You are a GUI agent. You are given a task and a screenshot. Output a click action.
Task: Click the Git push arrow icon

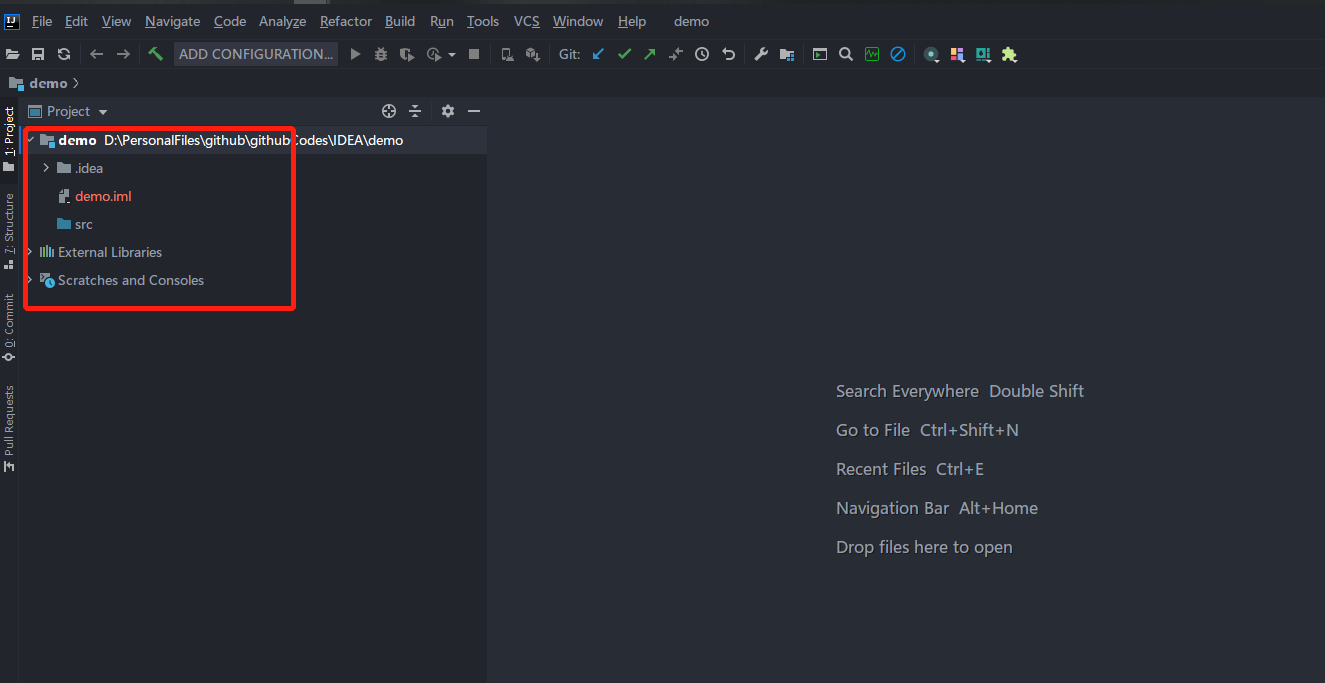click(650, 54)
